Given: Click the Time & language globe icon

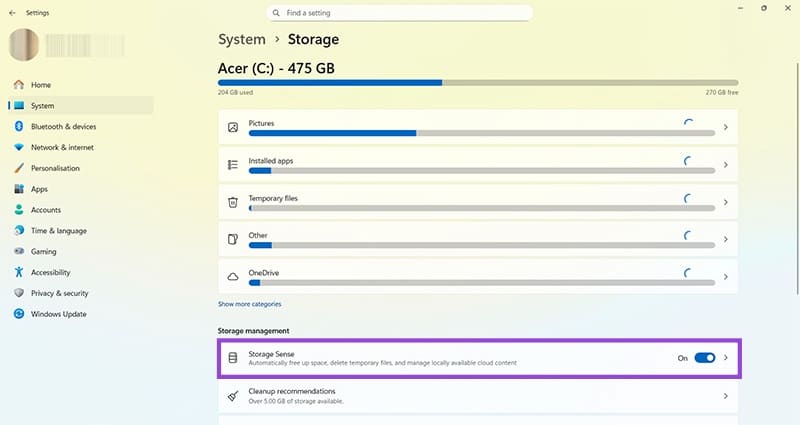Looking at the screenshot, I should pos(19,231).
